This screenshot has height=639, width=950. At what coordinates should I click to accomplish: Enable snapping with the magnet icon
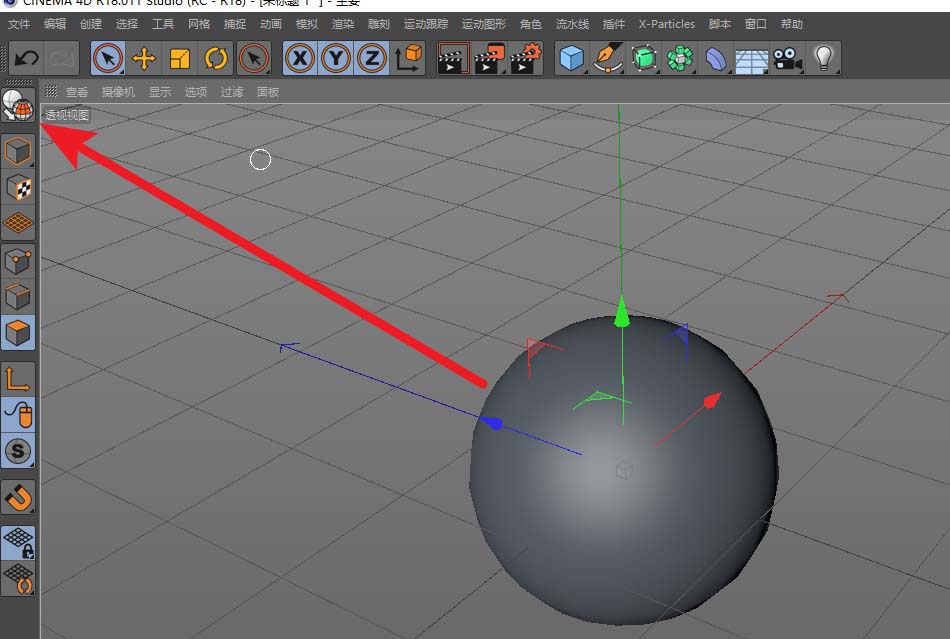point(19,497)
